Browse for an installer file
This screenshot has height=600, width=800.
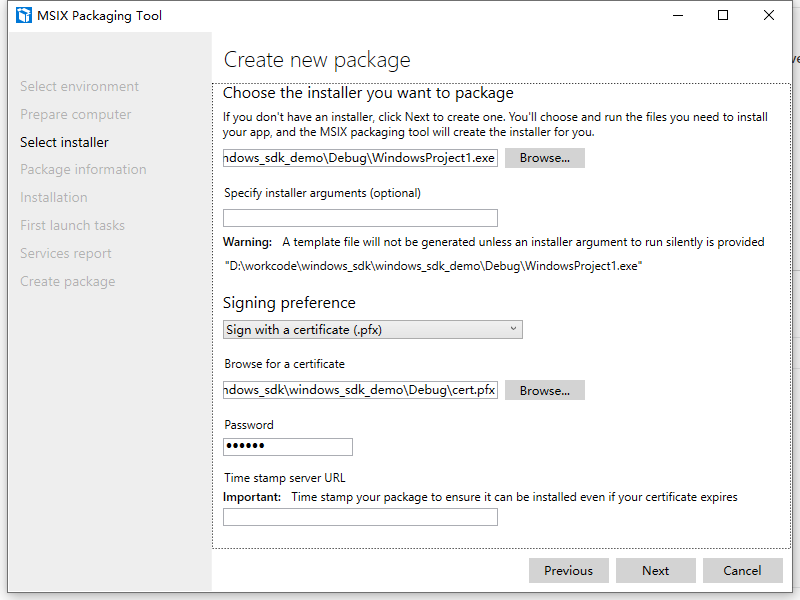(x=544, y=158)
